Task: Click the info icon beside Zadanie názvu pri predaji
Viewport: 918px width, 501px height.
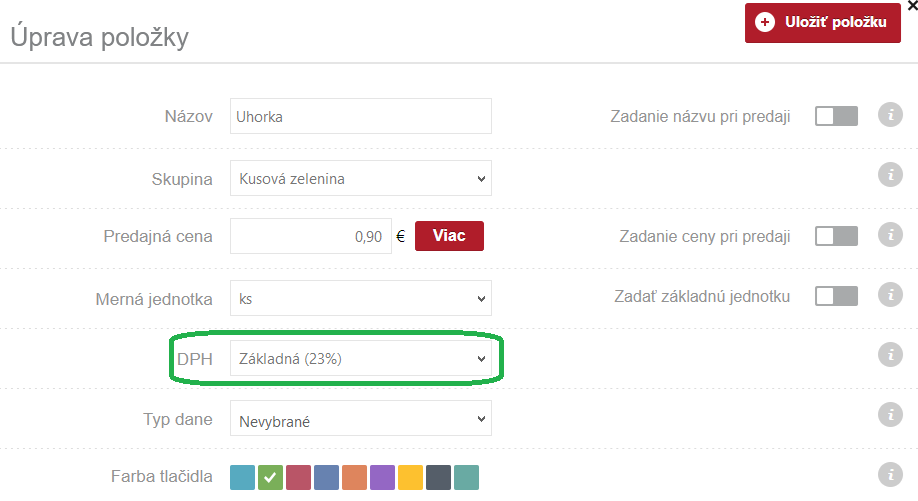Action: 889,115
